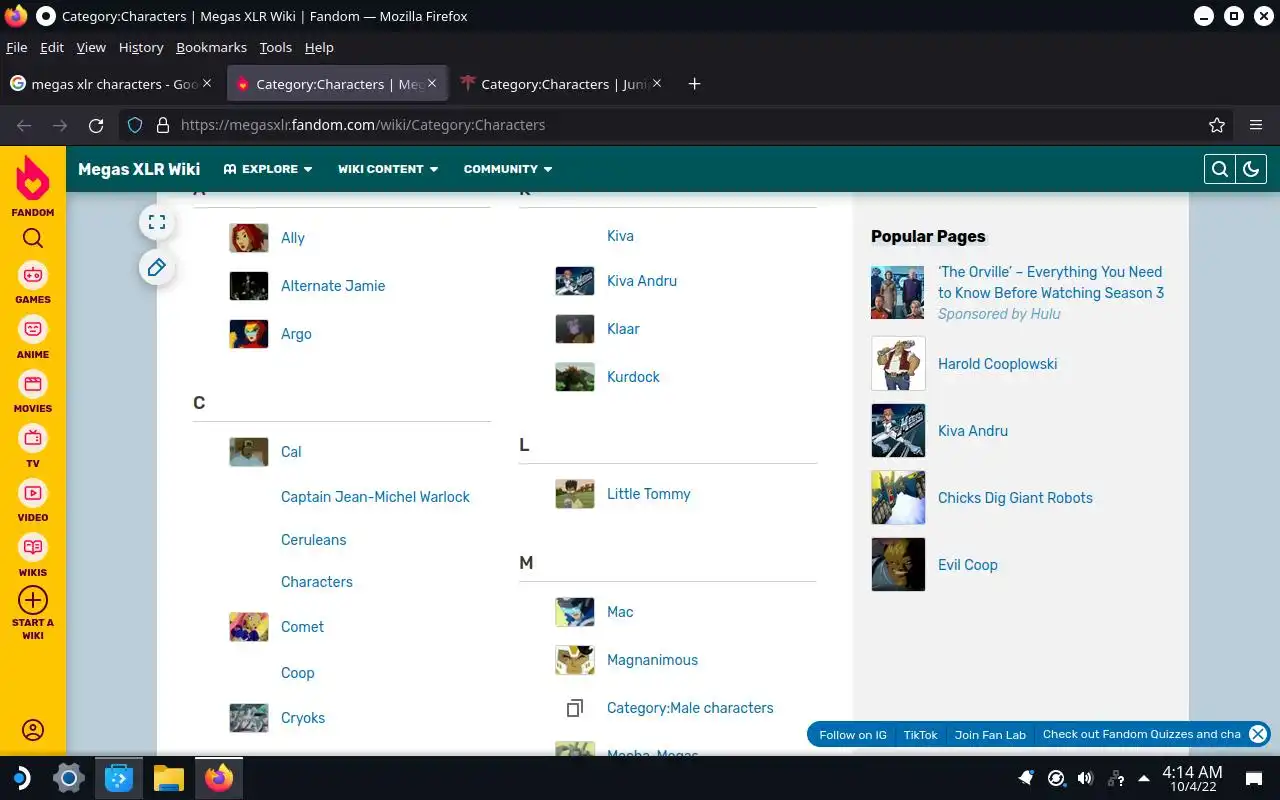Open the Captain Jean-Michel Warlock page
This screenshot has height=800, width=1280.
pos(375,497)
